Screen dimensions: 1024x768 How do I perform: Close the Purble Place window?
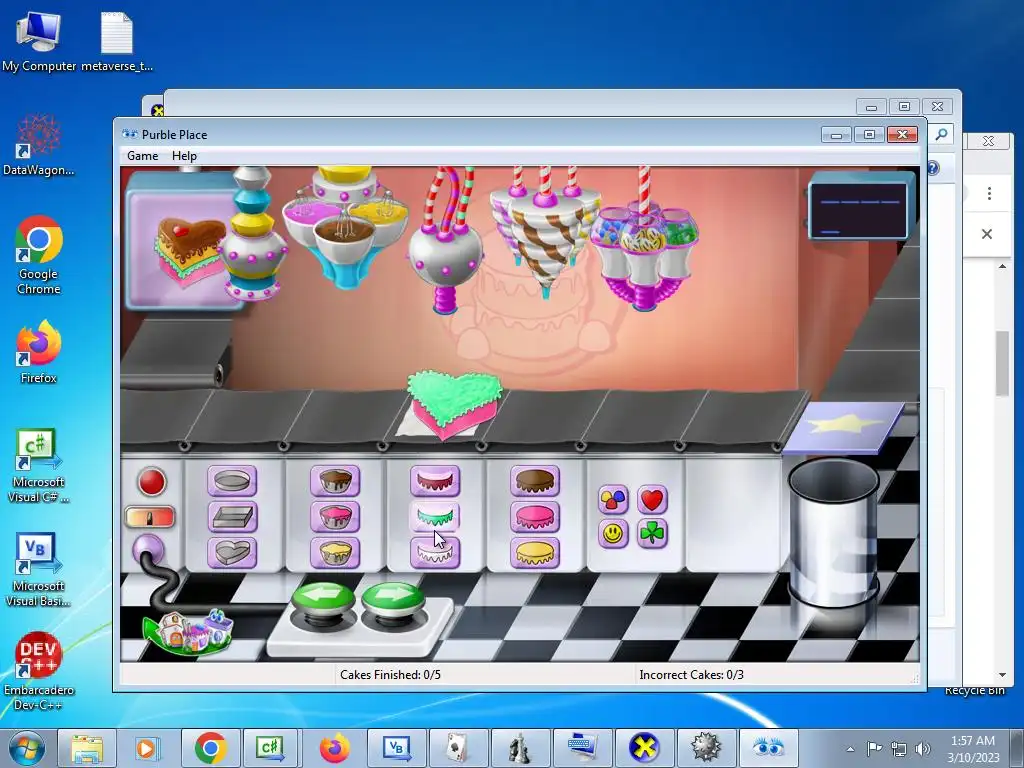[x=903, y=135]
